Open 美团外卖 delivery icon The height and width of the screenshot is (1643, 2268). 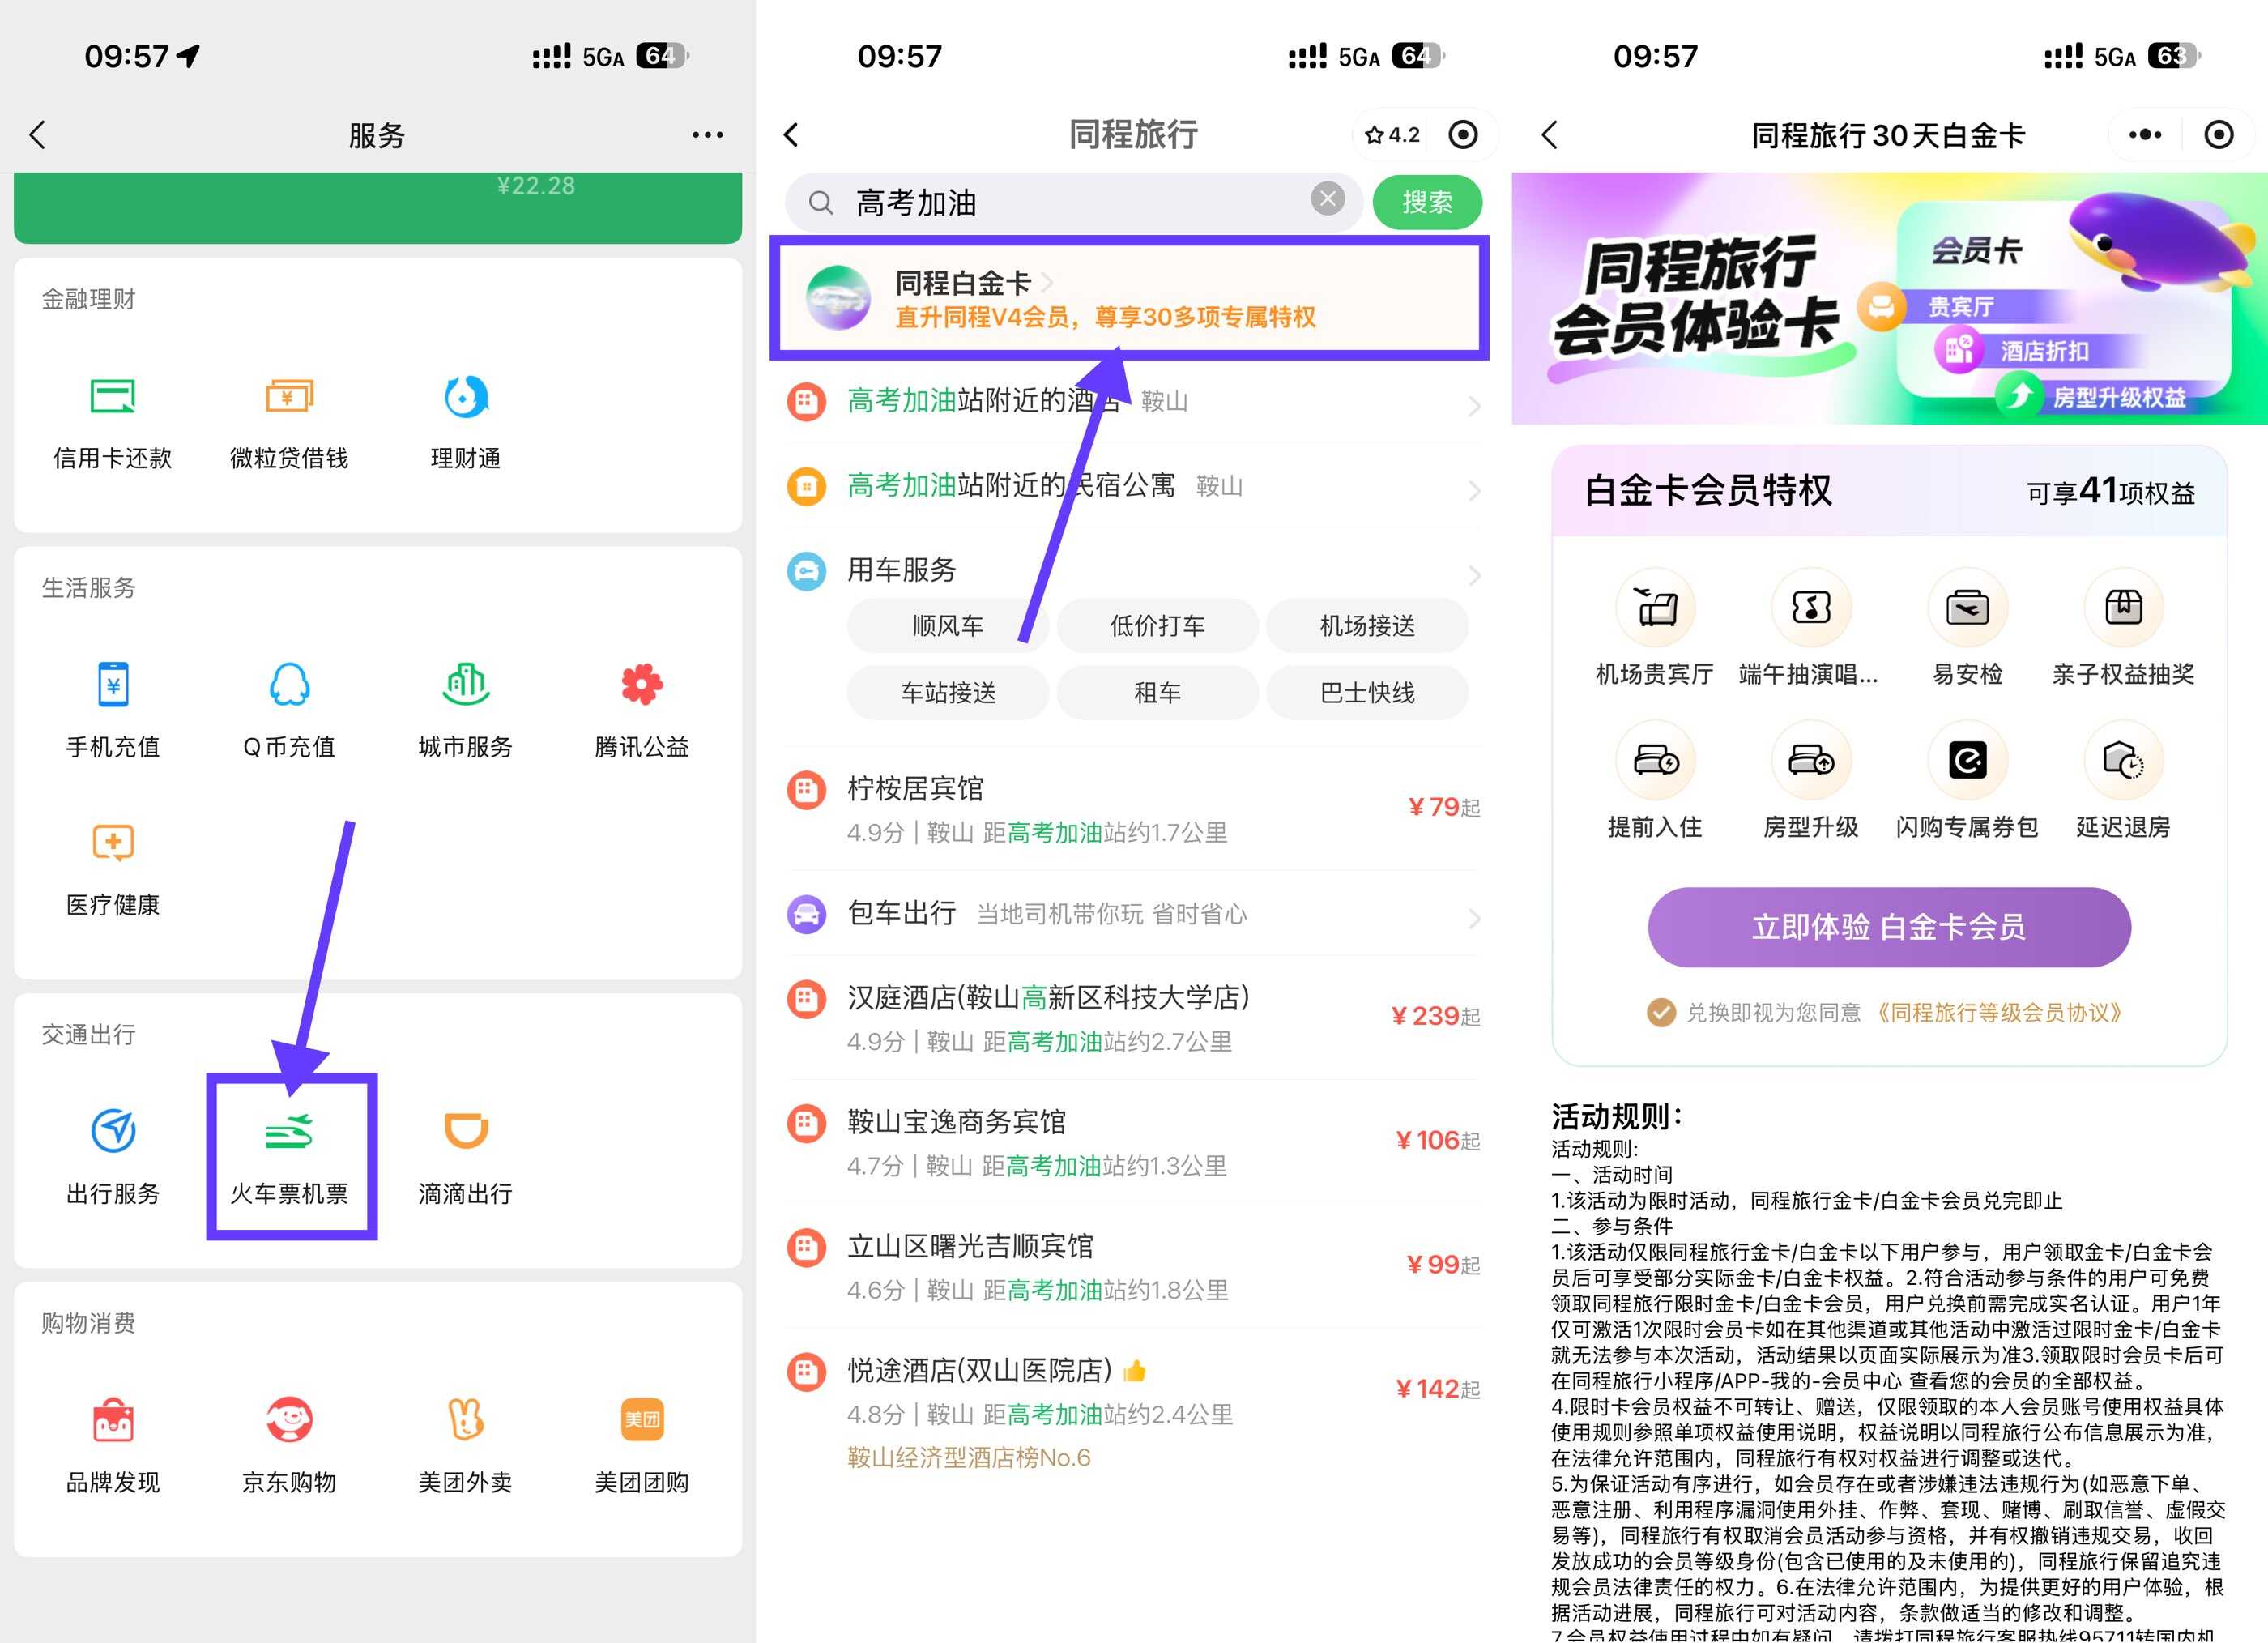(465, 1420)
